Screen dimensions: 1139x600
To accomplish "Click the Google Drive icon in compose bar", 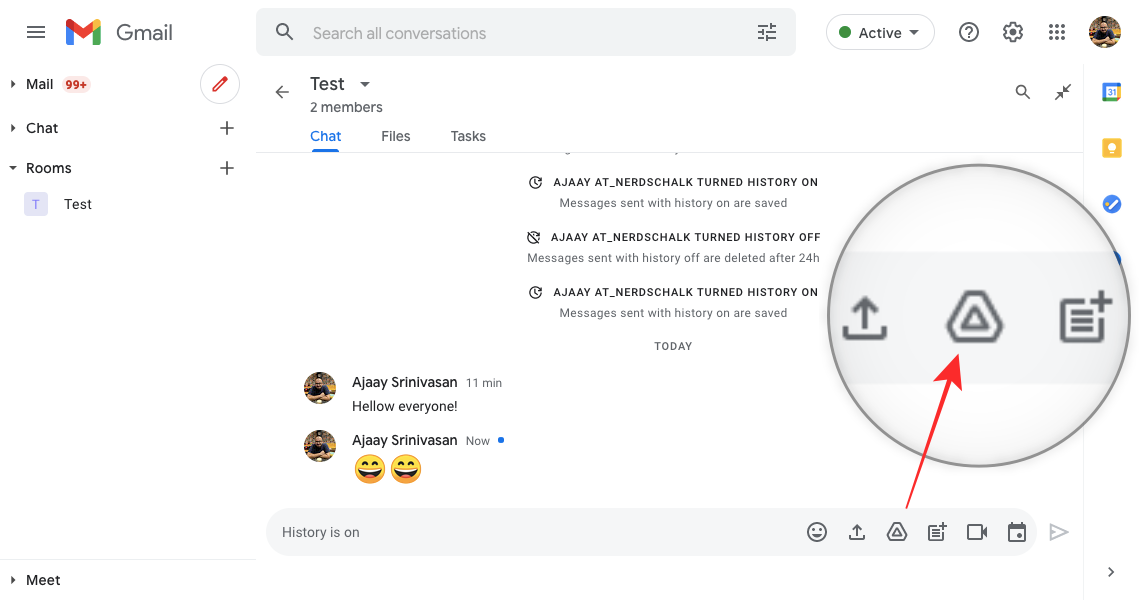I will pos(897,533).
